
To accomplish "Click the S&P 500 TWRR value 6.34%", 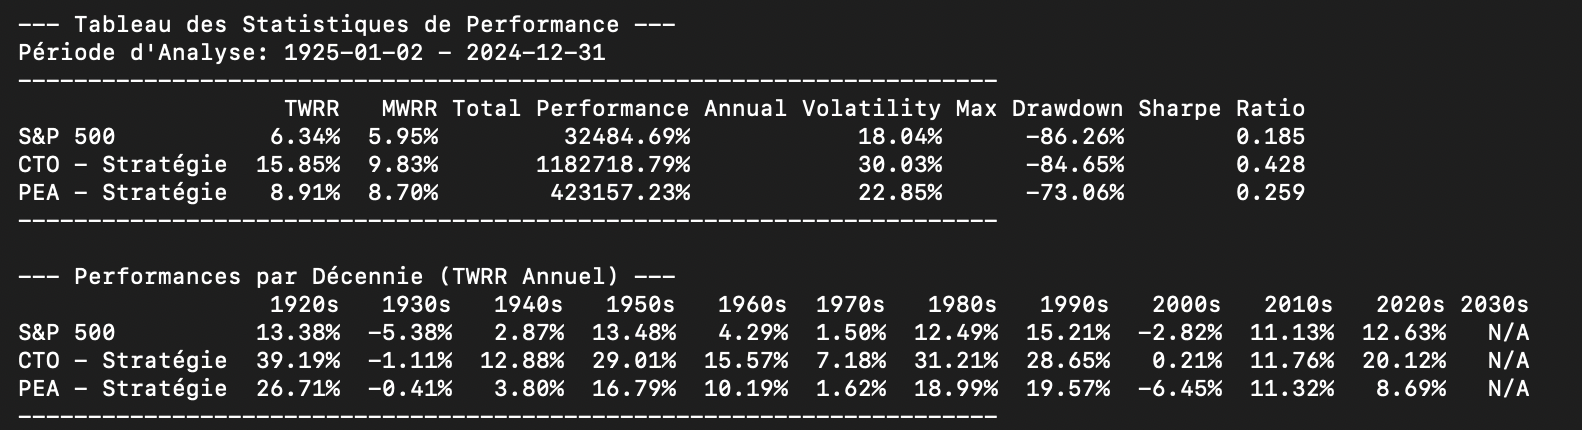I will pos(305,137).
